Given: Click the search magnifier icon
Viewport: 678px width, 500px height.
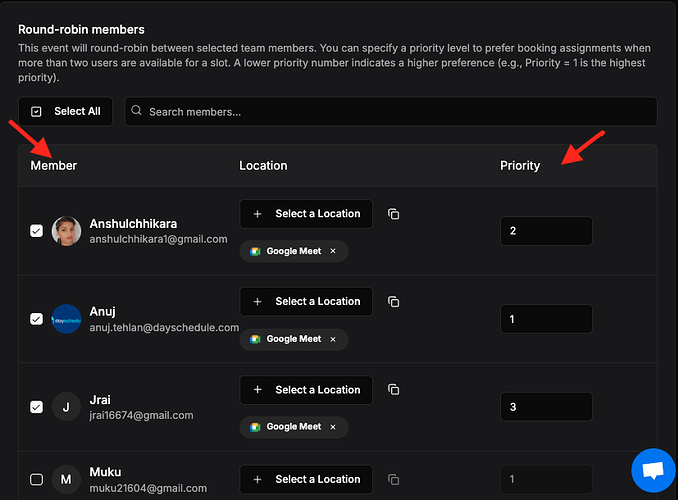Looking at the screenshot, I should [x=136, y=111].
